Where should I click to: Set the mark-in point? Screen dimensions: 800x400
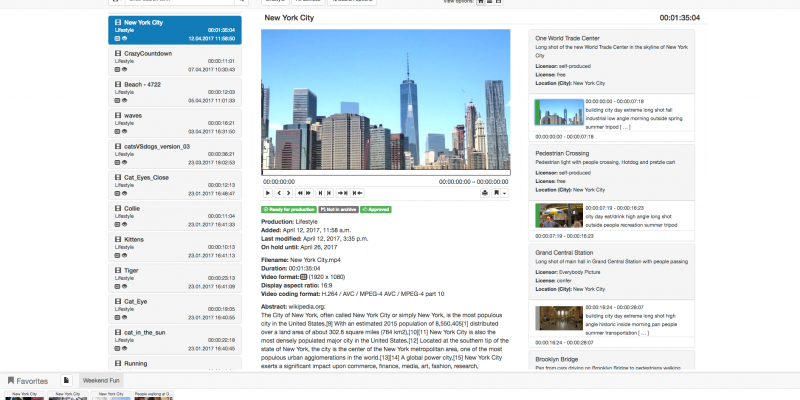point(320,193)
